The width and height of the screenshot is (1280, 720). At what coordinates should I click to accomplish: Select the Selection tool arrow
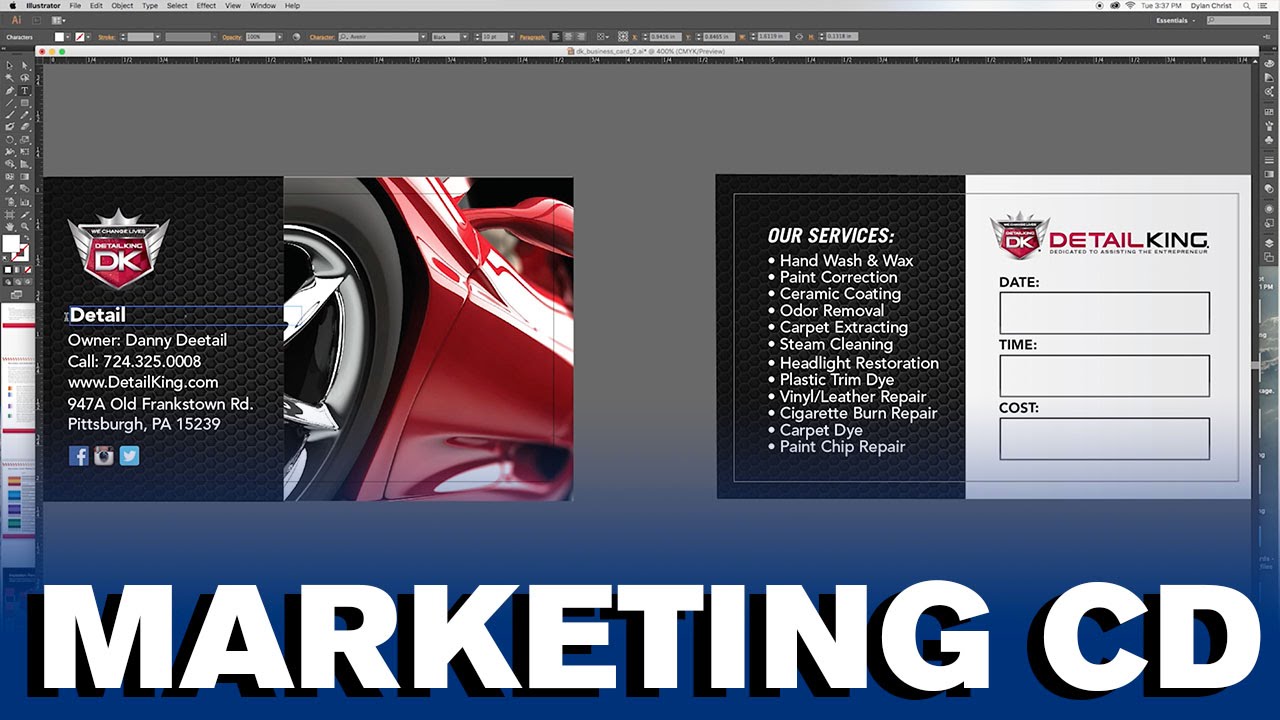coord(10,65)
